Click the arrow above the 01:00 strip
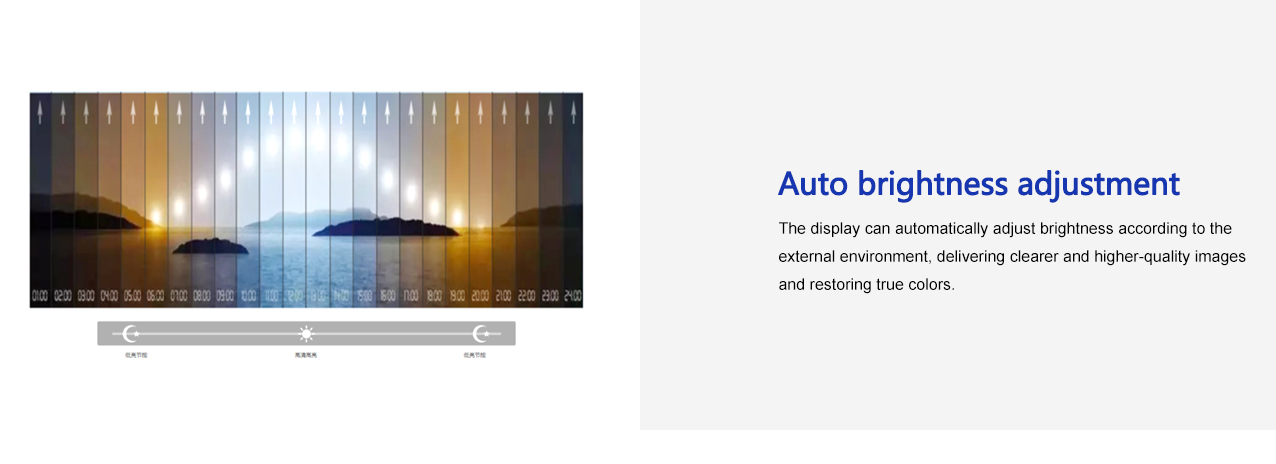 pyautogui.click(x=40, y=110)
